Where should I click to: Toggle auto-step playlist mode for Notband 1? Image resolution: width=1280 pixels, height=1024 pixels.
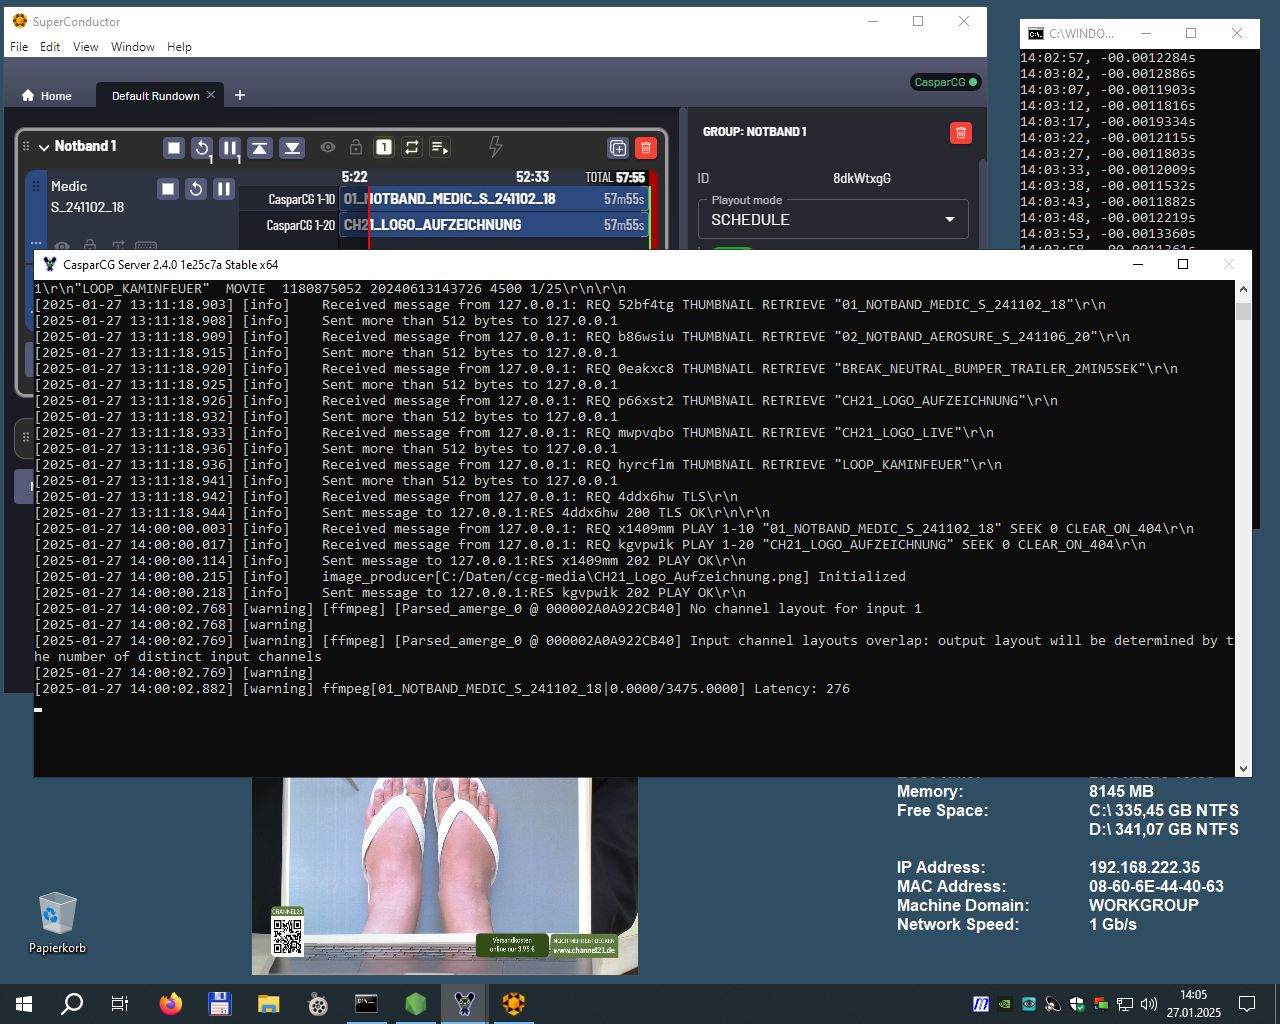[439, 148]
